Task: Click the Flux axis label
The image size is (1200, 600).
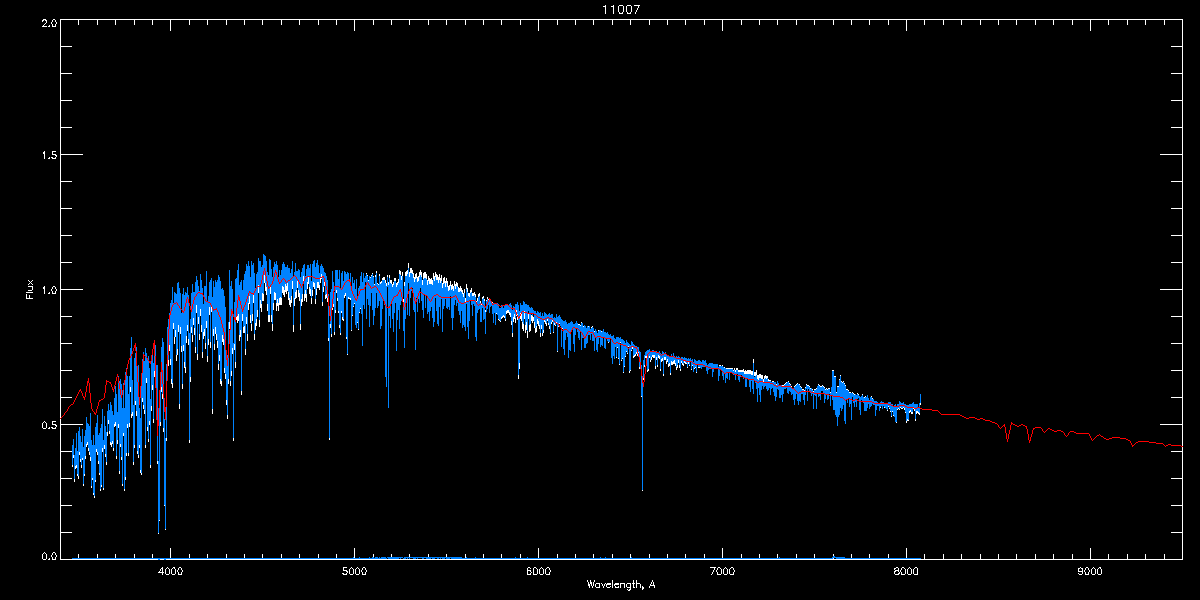Action: 30,291
